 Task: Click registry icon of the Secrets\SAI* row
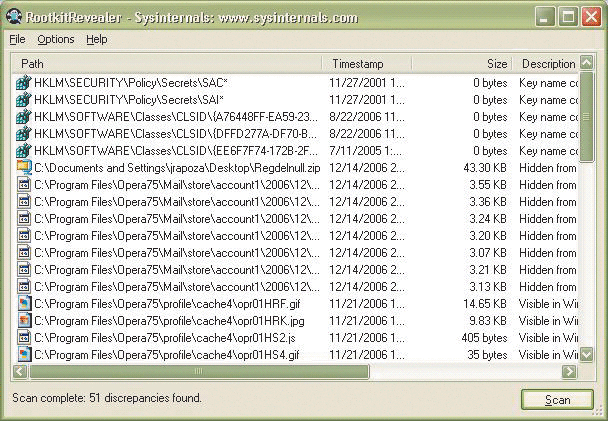(x=24, y=100)
